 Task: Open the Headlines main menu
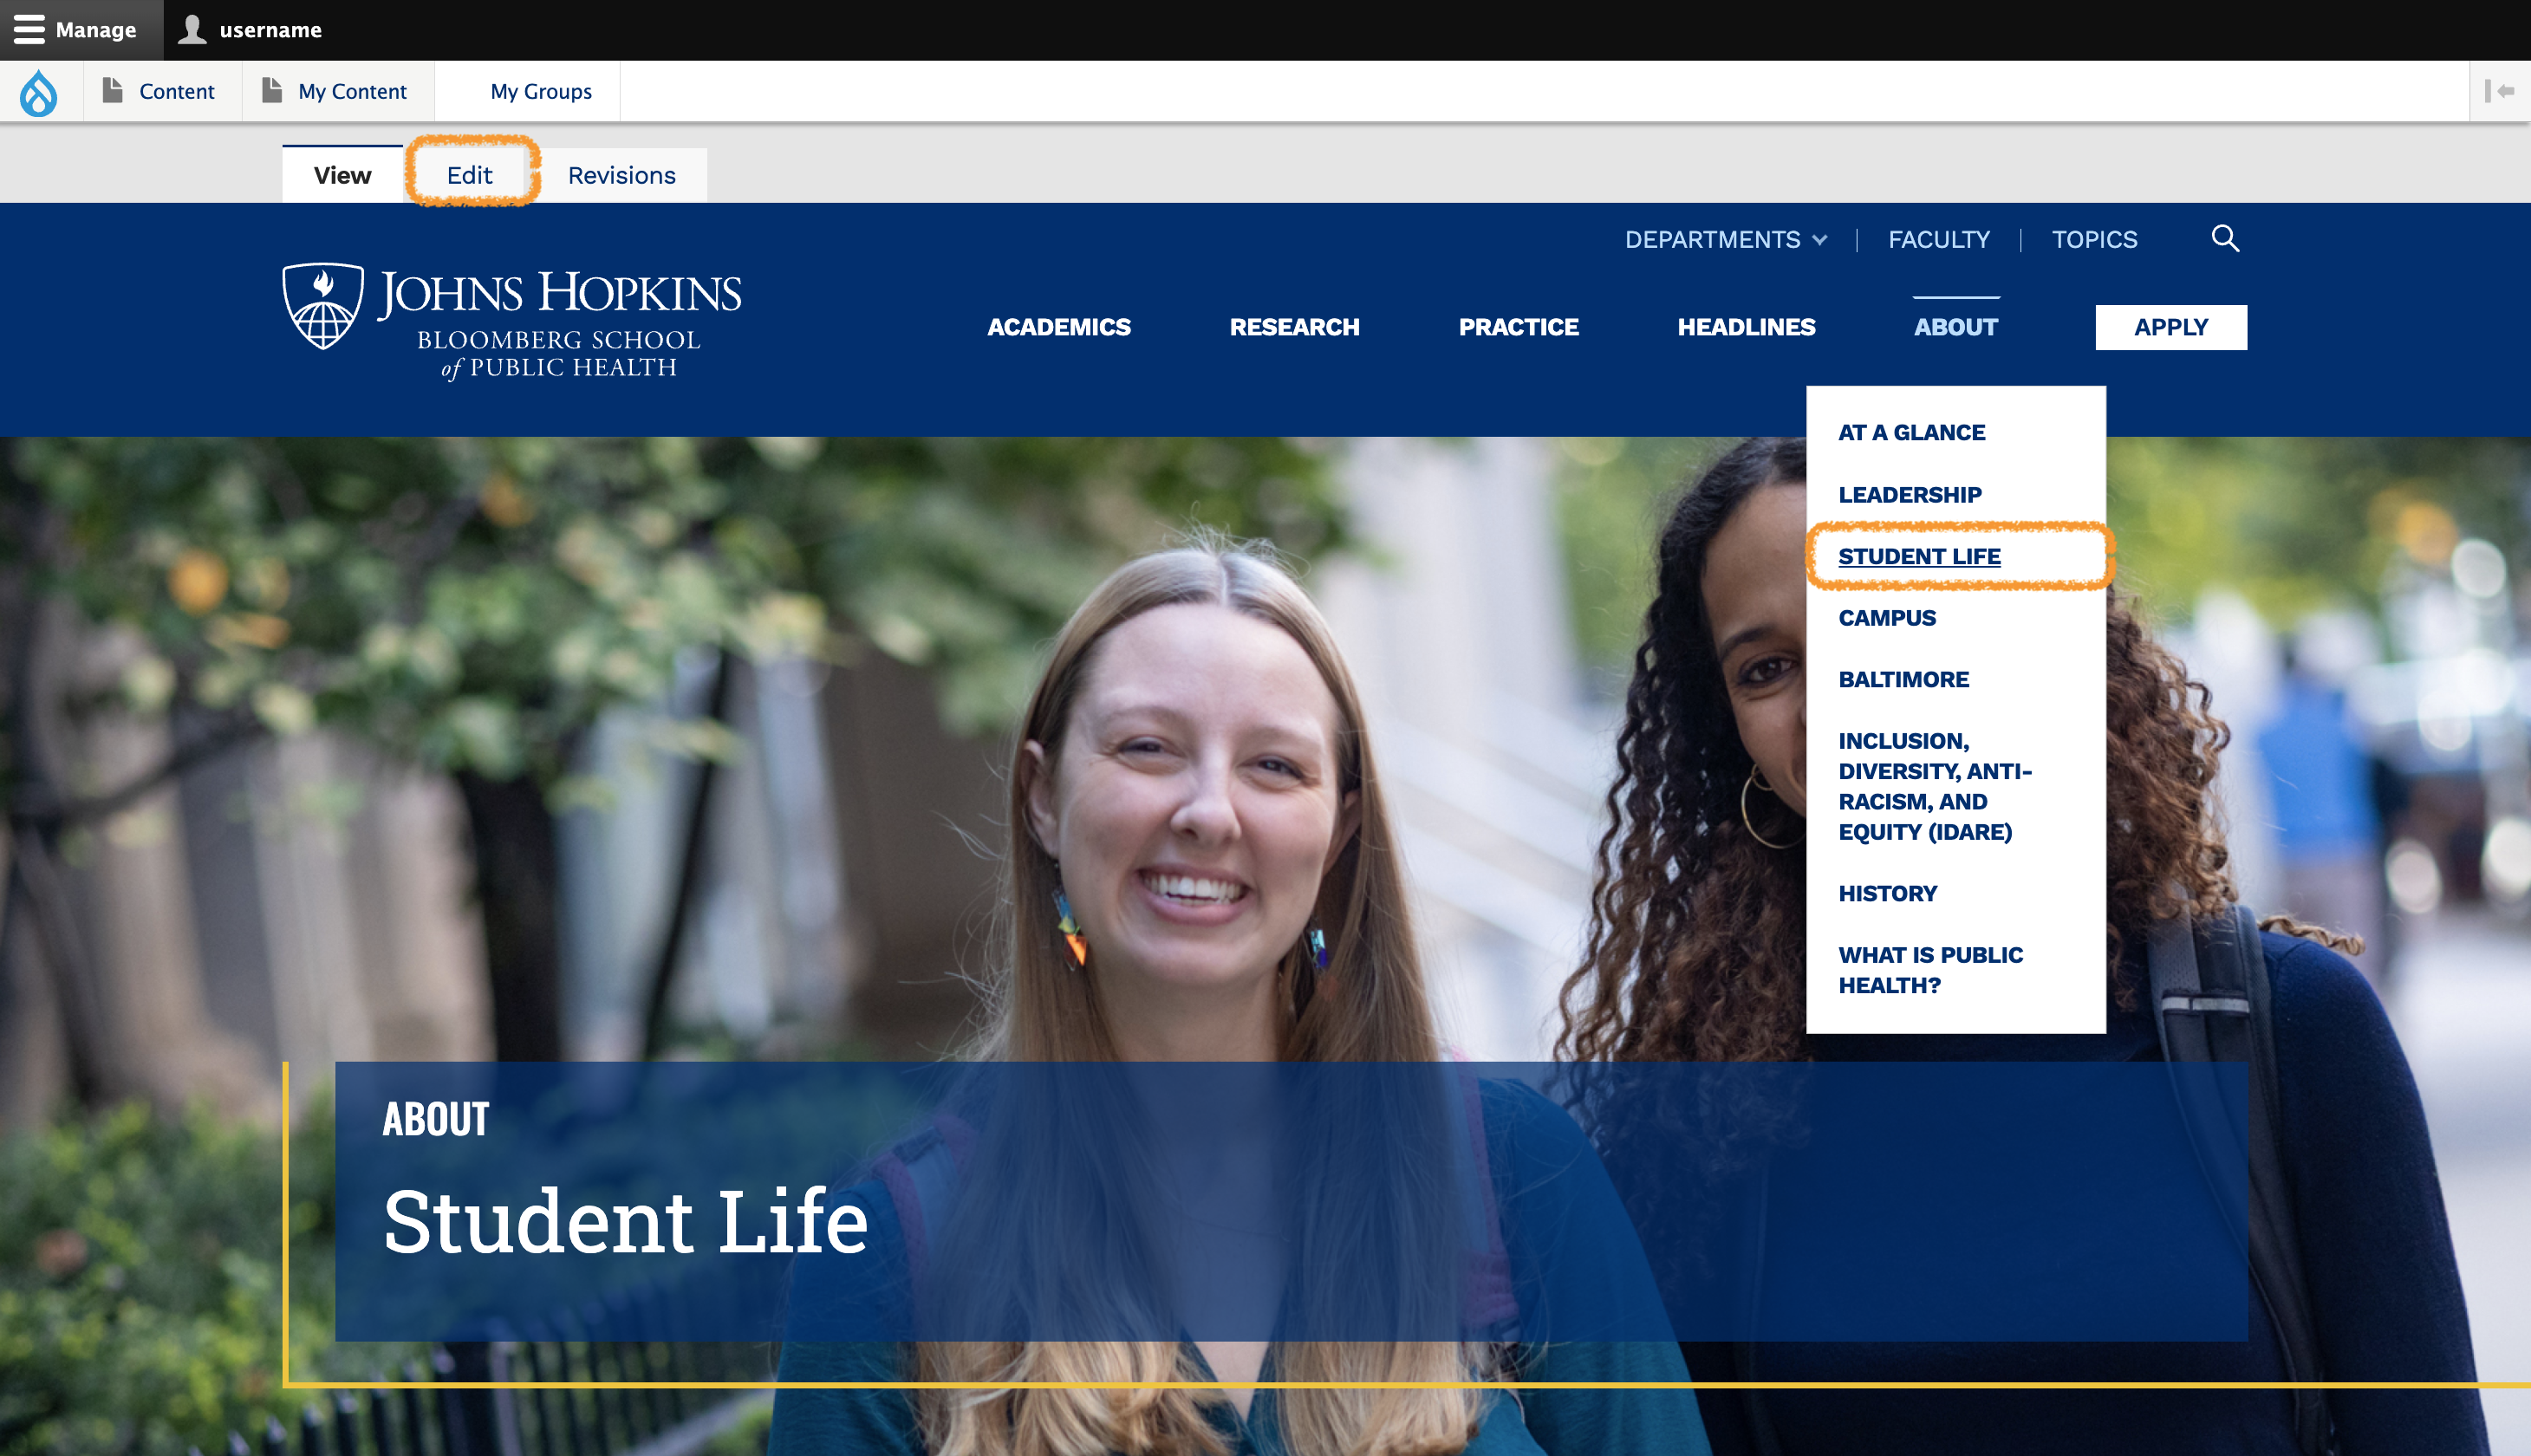(x=1746, y=327)
